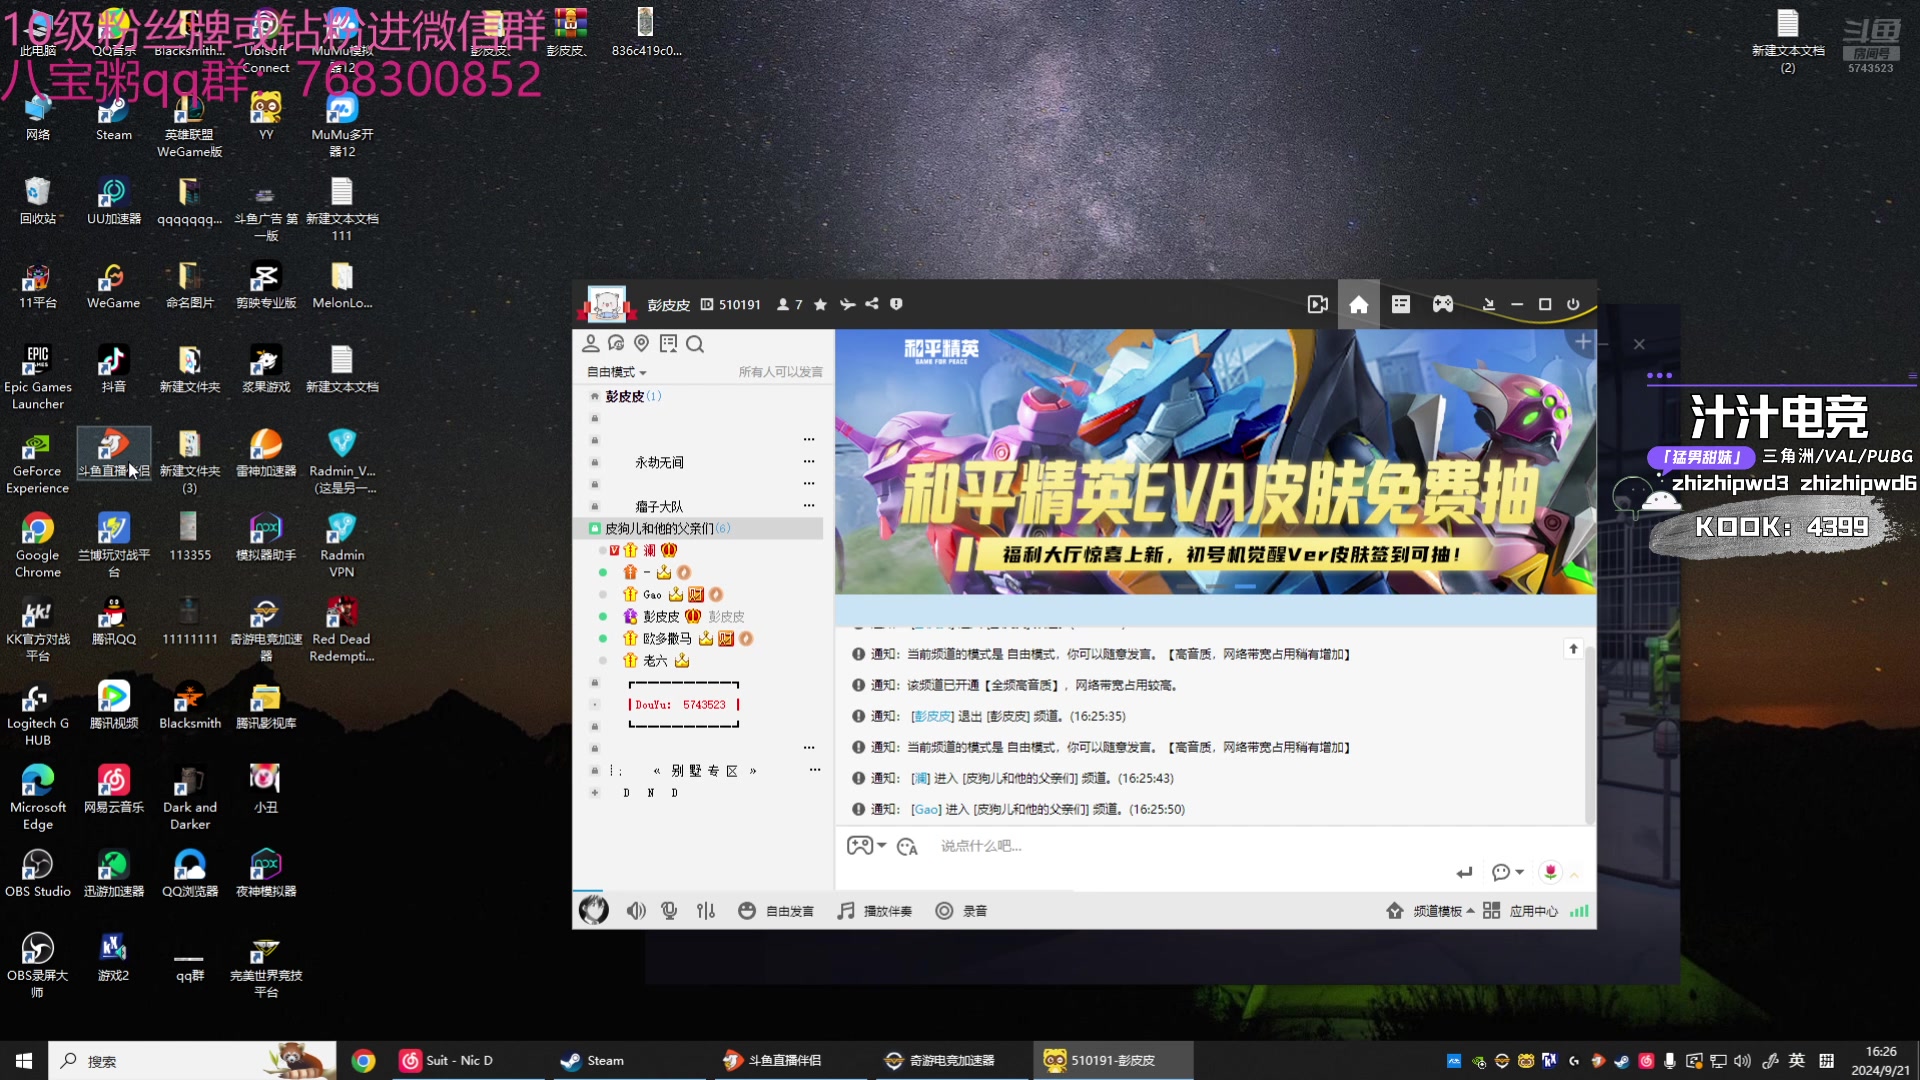Open the 自由模式 mode dropdown
Screen dimensions: 1920x1080
(x=617, y=371)
